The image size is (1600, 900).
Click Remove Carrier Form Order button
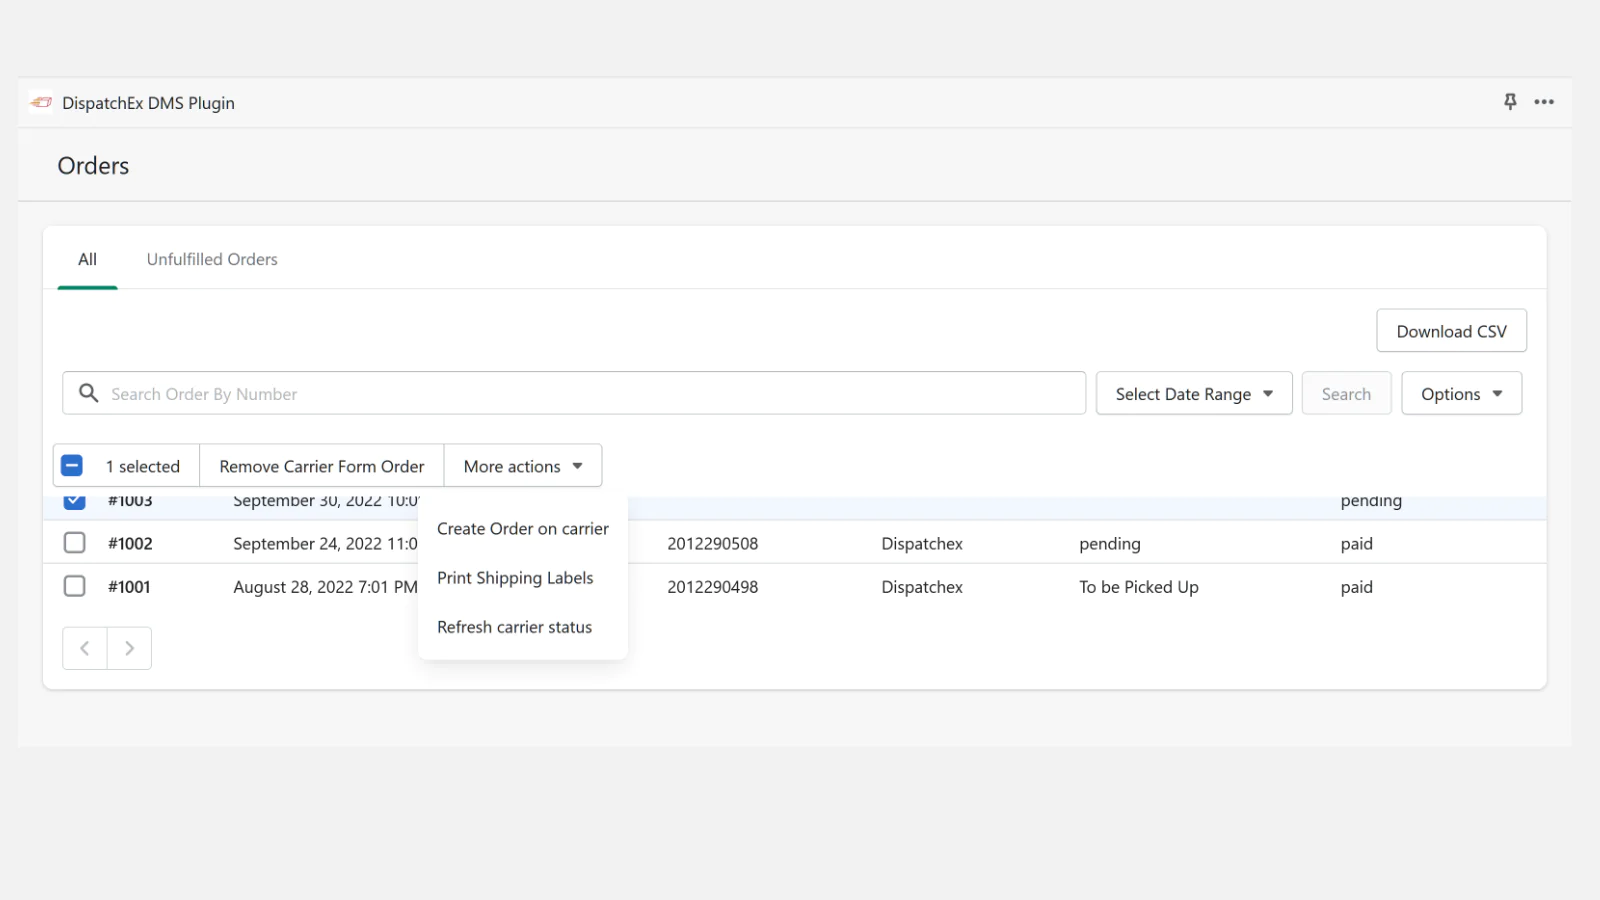[321, 466]
